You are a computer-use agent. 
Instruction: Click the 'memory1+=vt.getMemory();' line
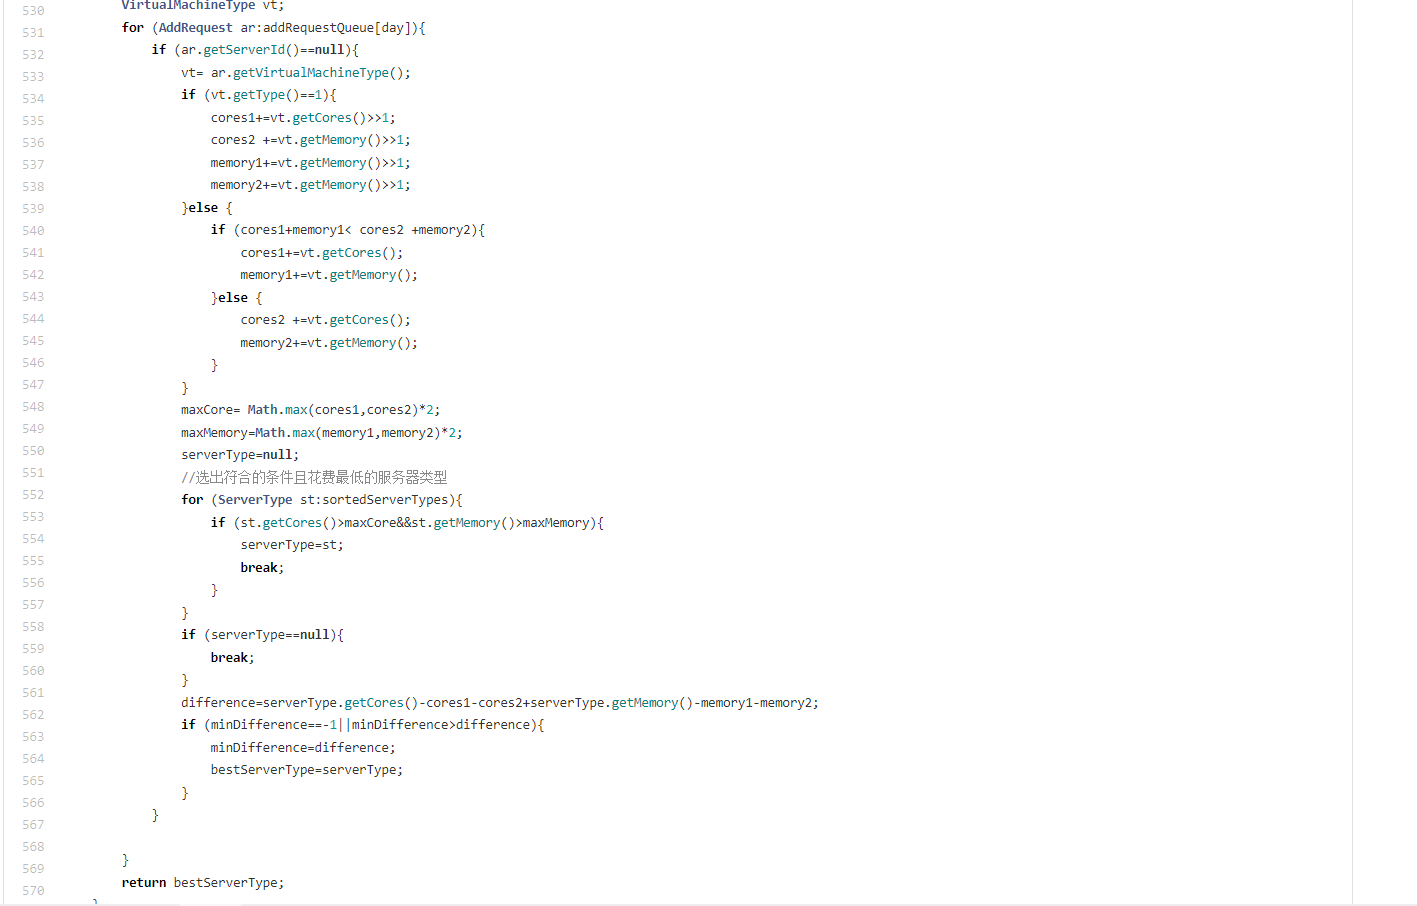(x=329, y=275)
